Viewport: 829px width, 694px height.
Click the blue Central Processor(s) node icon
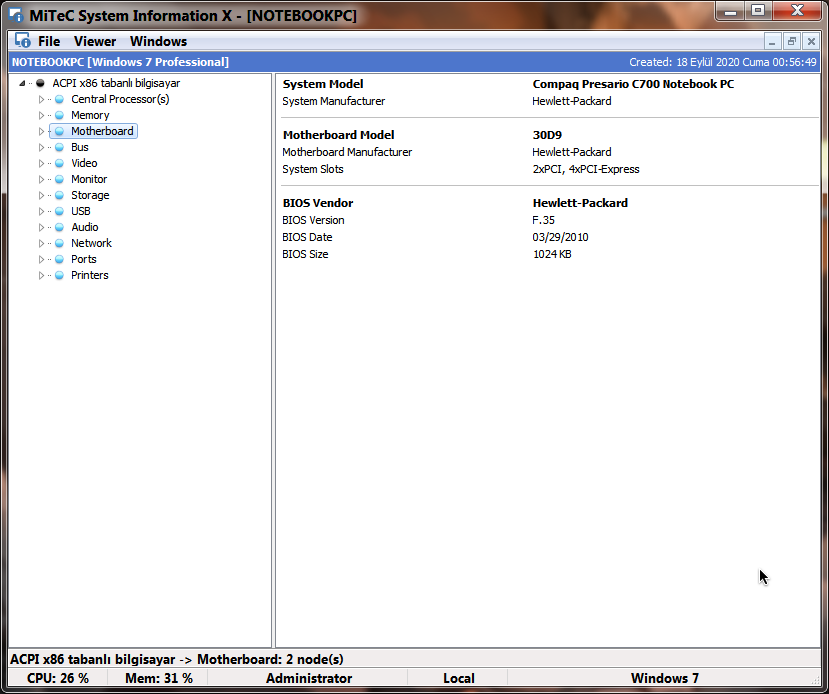coord(60,99)
